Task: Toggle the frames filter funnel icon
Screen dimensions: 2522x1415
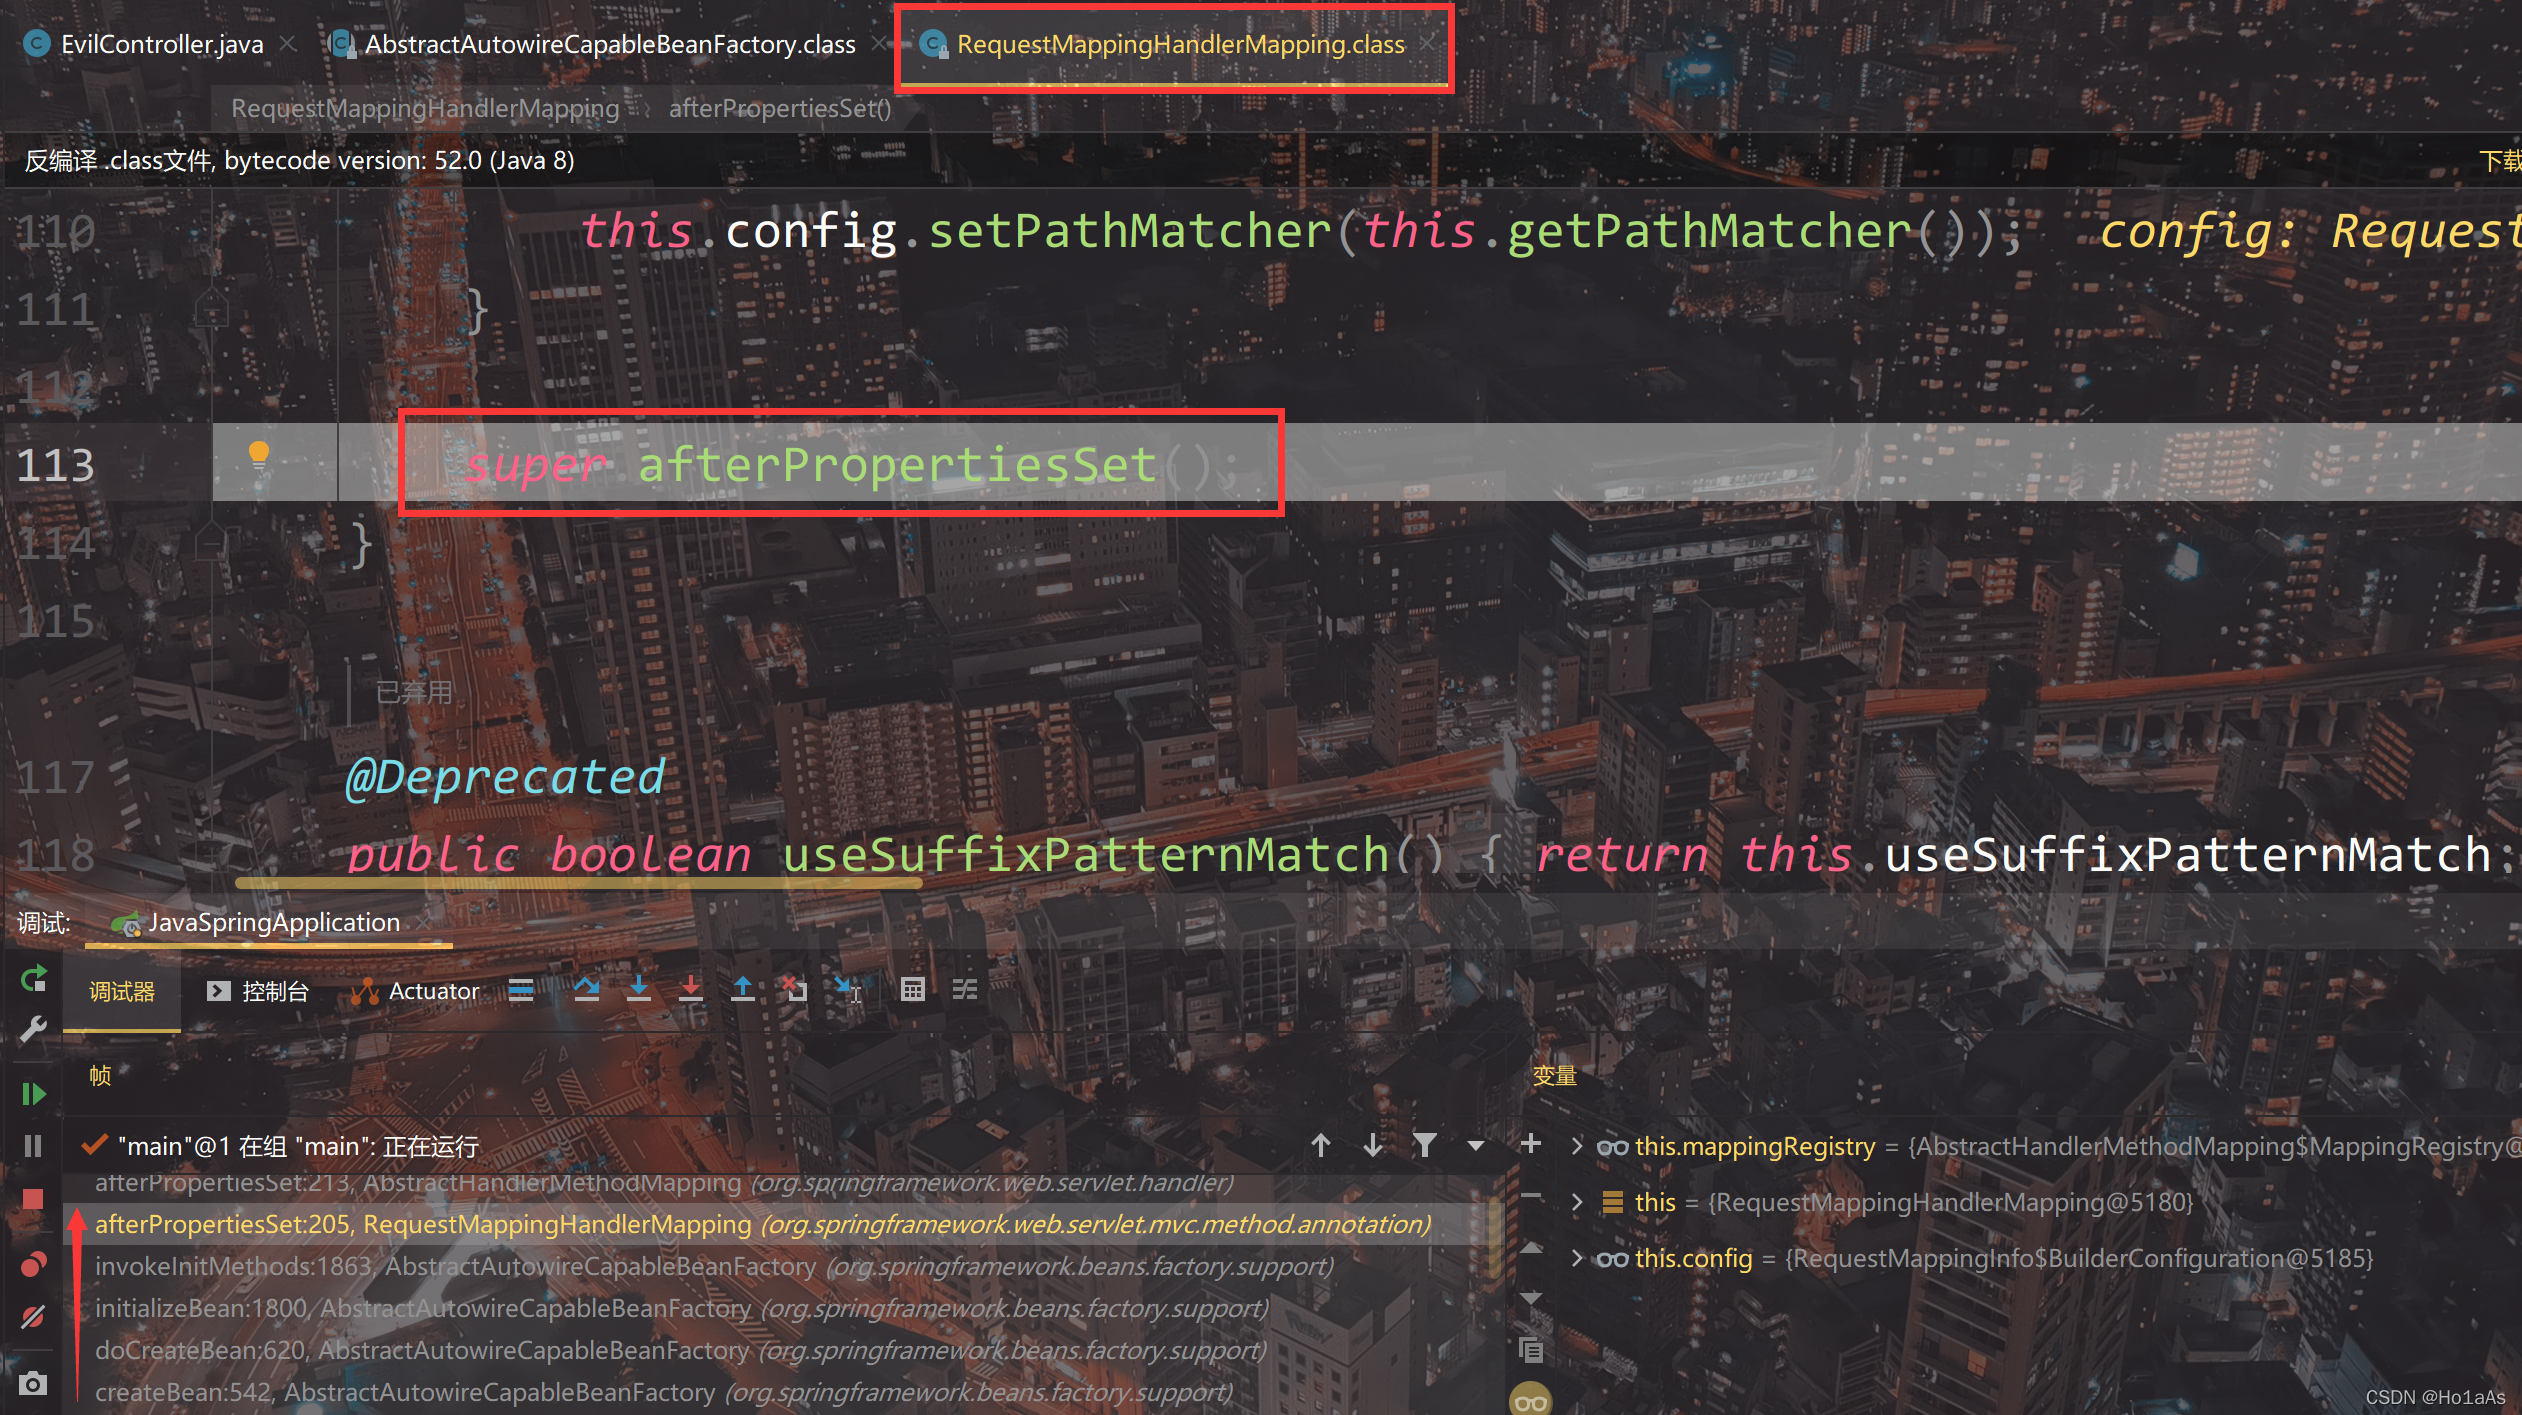Action: tap(1424, 1145)
